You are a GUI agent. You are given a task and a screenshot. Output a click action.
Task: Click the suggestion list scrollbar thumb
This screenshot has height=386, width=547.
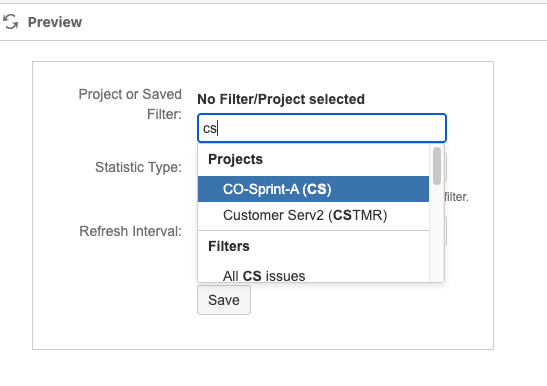click(437, 166)
